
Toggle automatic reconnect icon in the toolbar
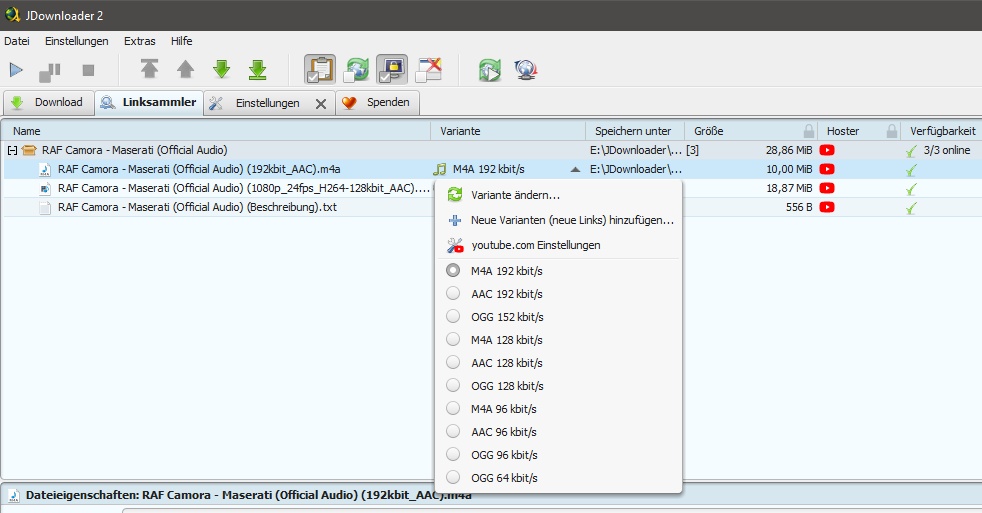point(356,69)
